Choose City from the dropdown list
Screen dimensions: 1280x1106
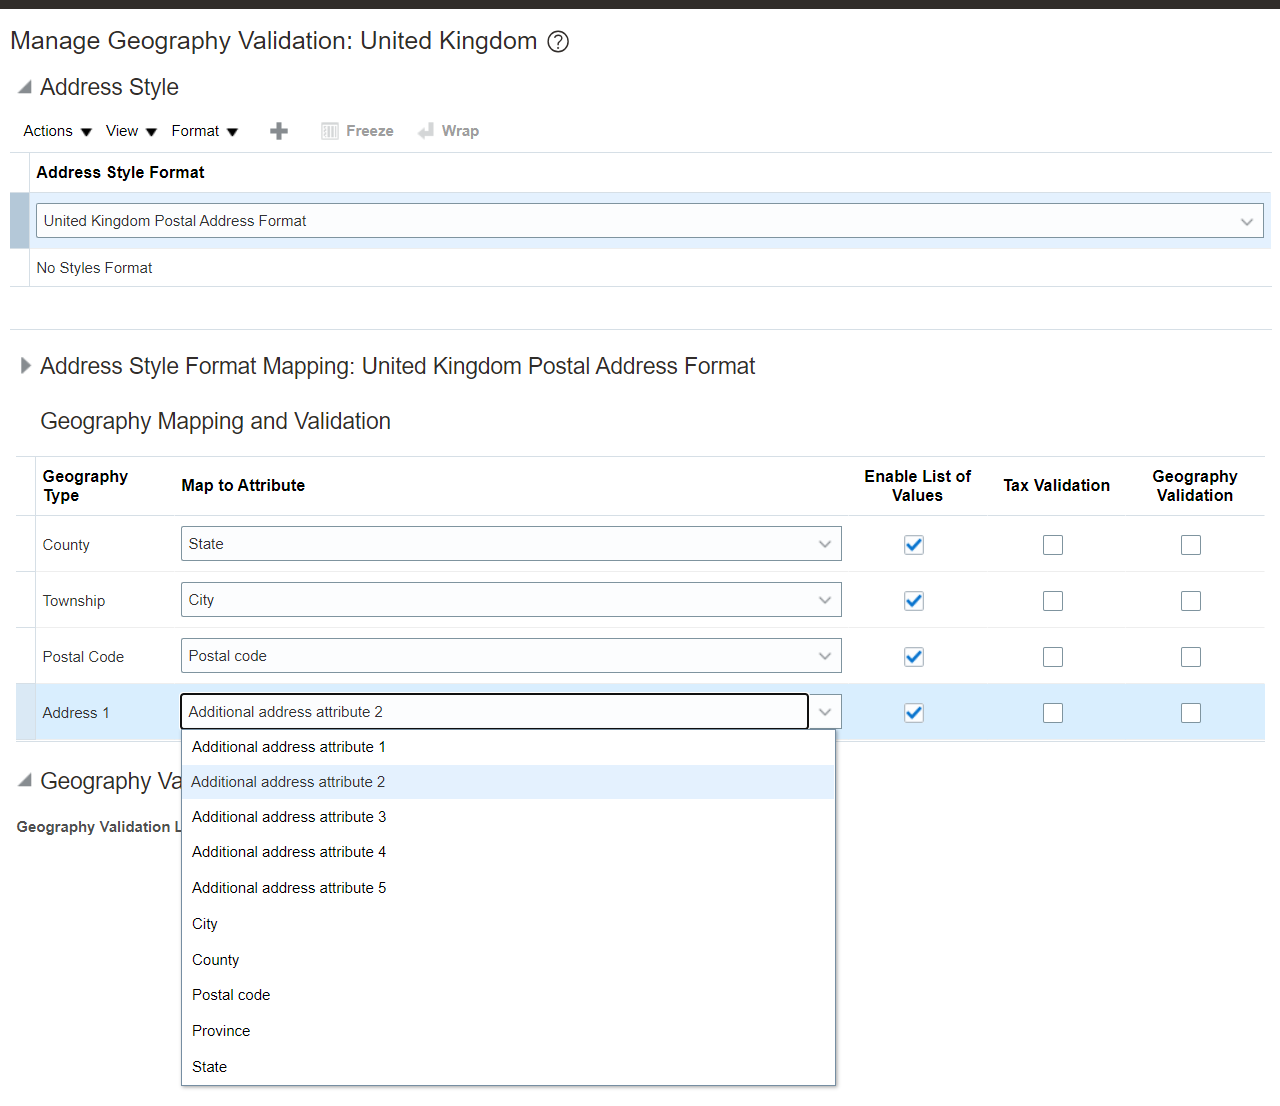pos(508,924)
